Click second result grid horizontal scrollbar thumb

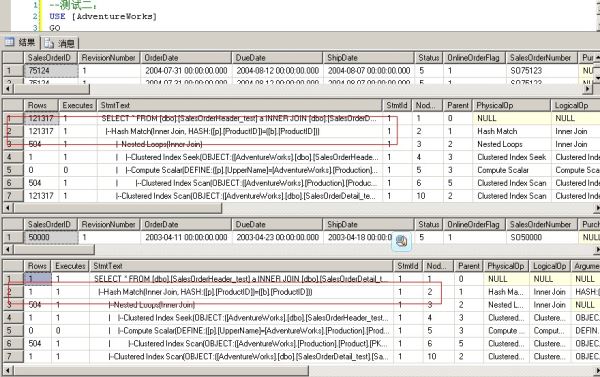pos(54,250)
